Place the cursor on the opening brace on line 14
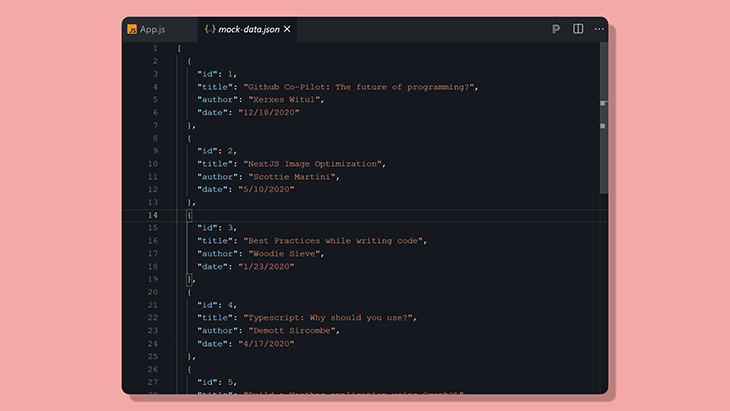The image size is (730, 411). (189, 215)
